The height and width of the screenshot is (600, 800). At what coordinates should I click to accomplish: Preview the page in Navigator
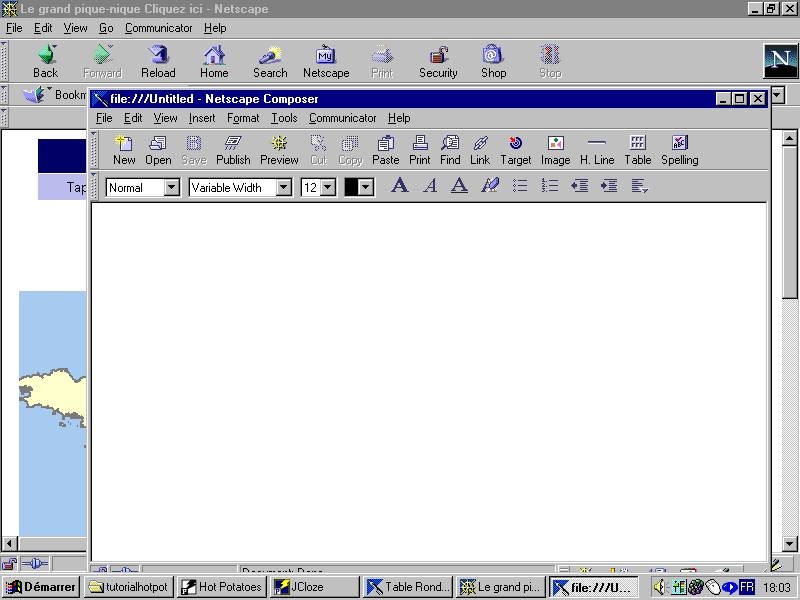click(x=279, y=151)
